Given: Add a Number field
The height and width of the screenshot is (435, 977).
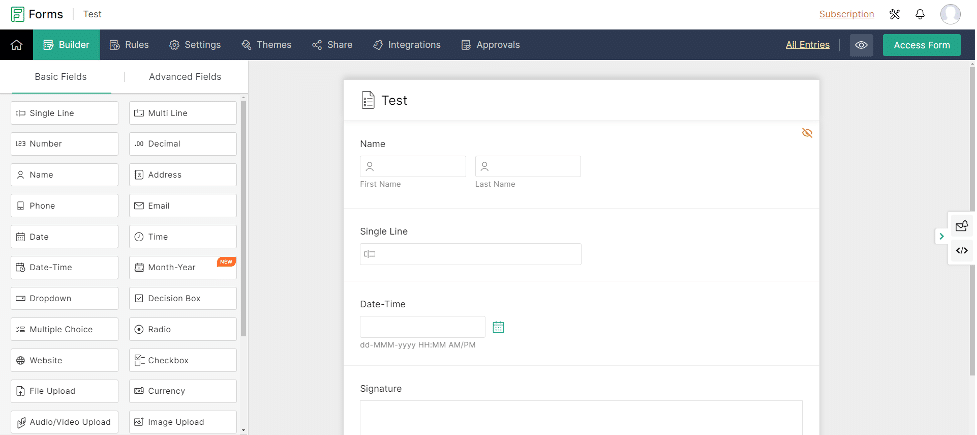Looking at the screenshot, I should click(x=64, y=143).
